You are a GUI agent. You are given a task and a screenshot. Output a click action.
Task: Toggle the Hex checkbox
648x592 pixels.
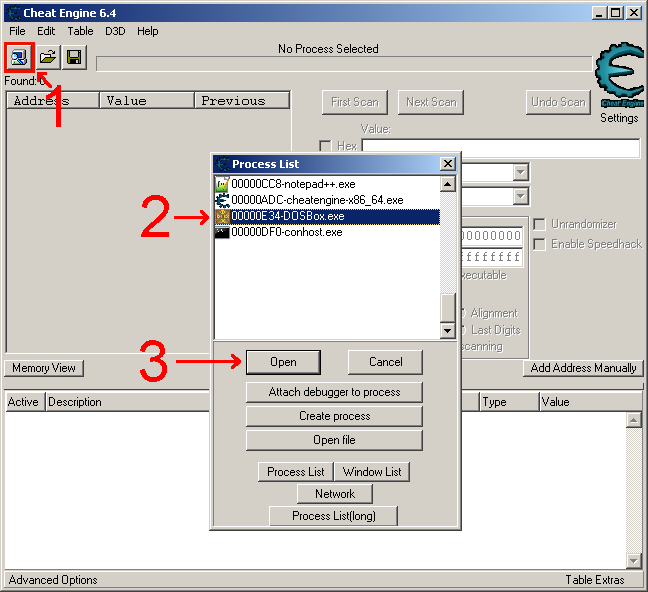[325, 146]
